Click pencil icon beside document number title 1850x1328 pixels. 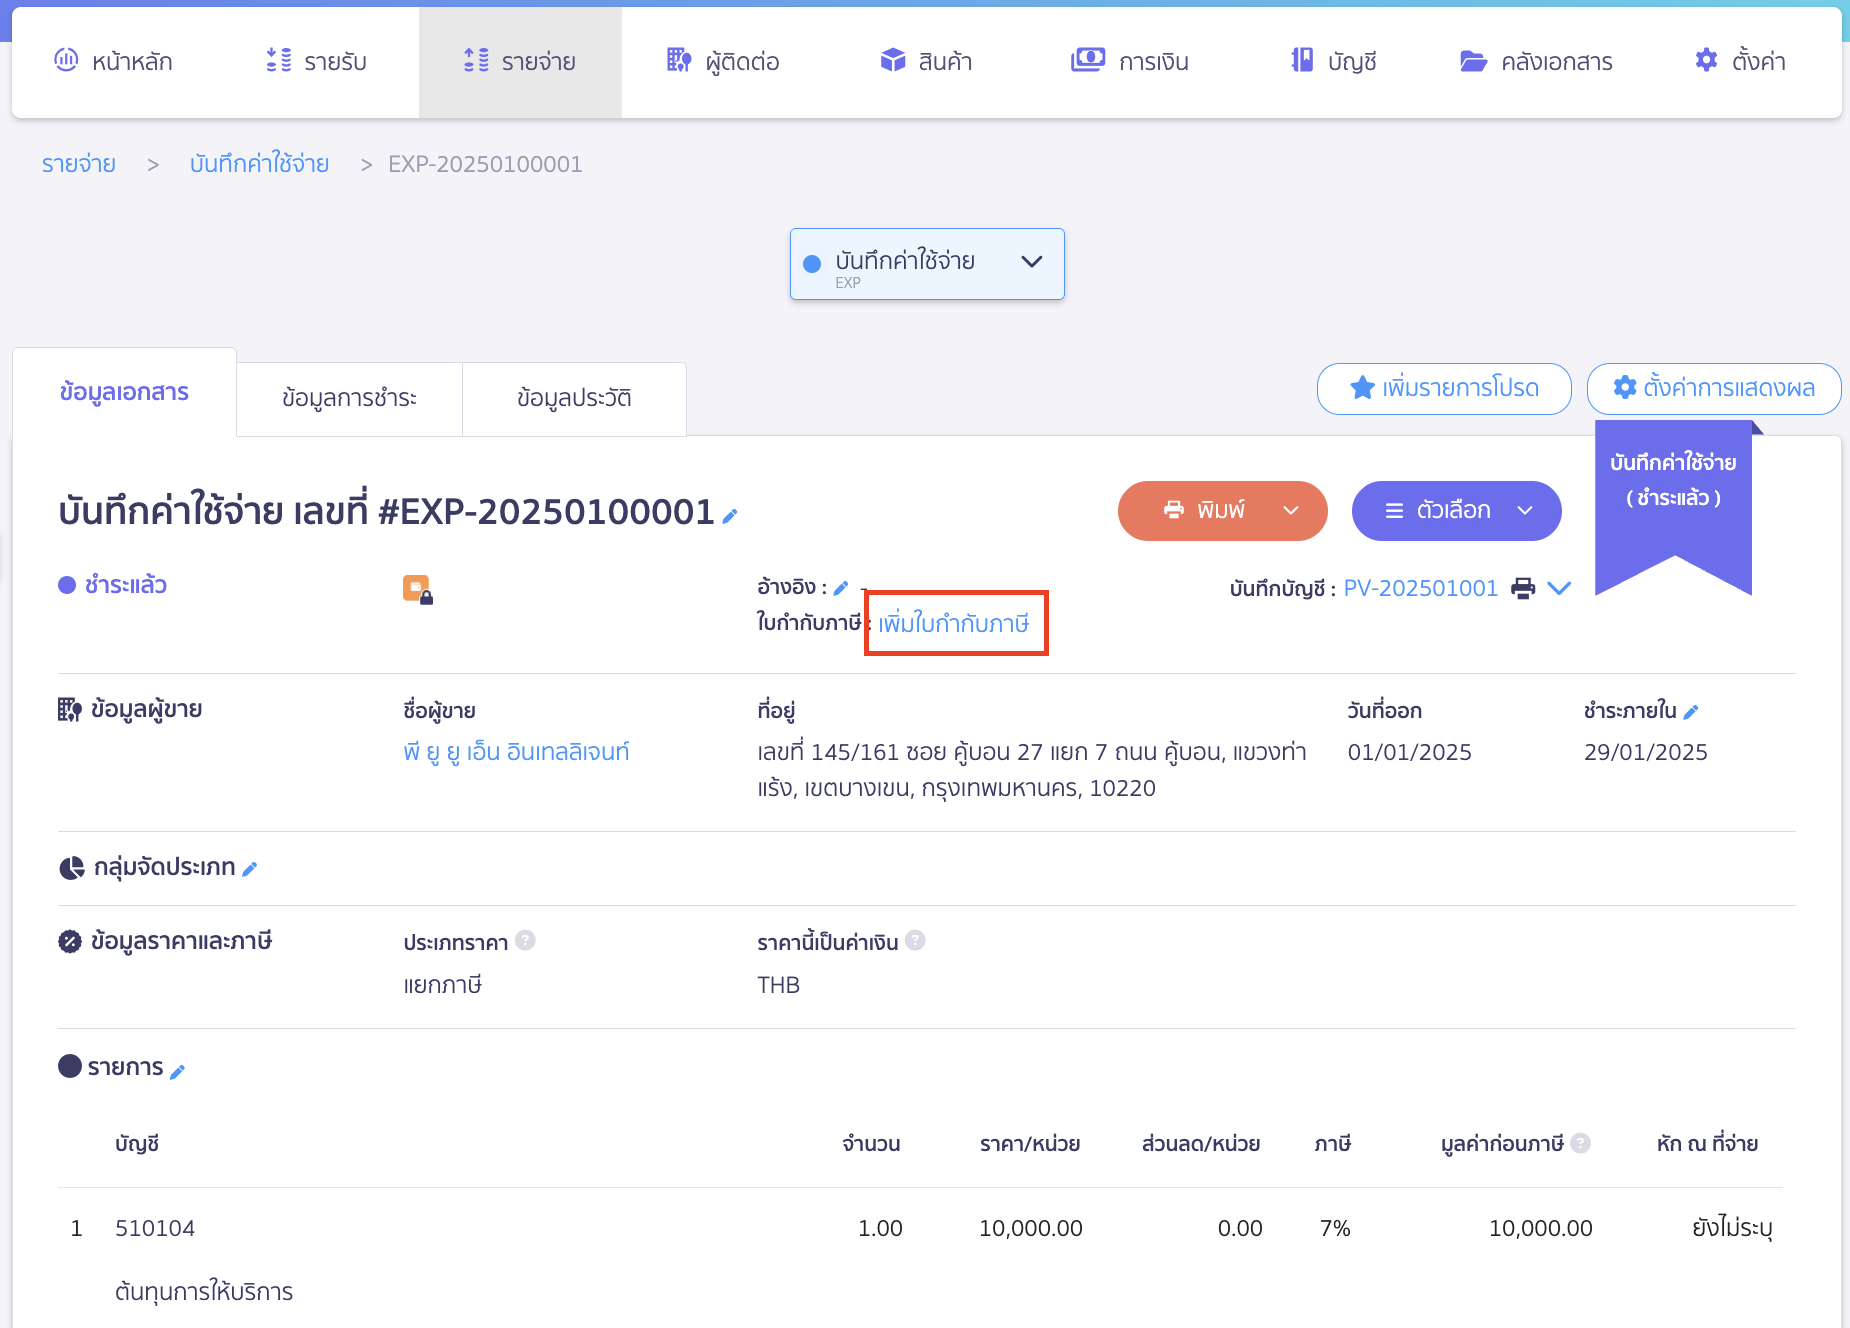pos(730,516)
